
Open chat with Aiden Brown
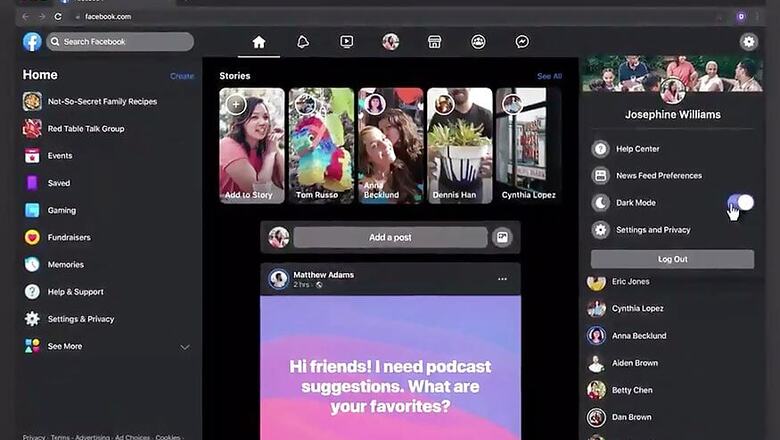coord(635,363)
